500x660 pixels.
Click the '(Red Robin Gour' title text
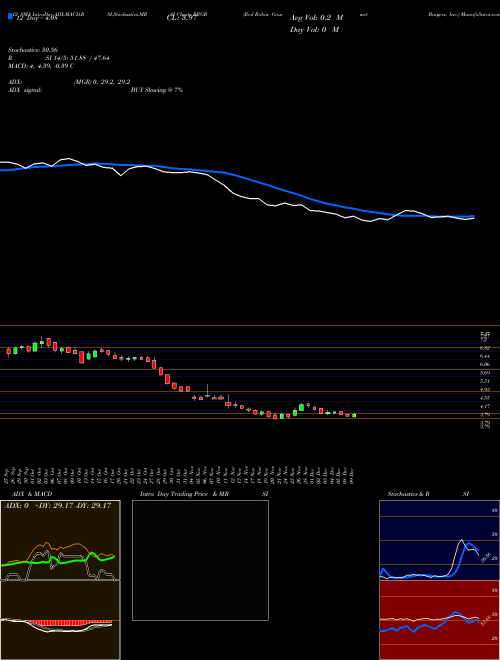(262, 14)
